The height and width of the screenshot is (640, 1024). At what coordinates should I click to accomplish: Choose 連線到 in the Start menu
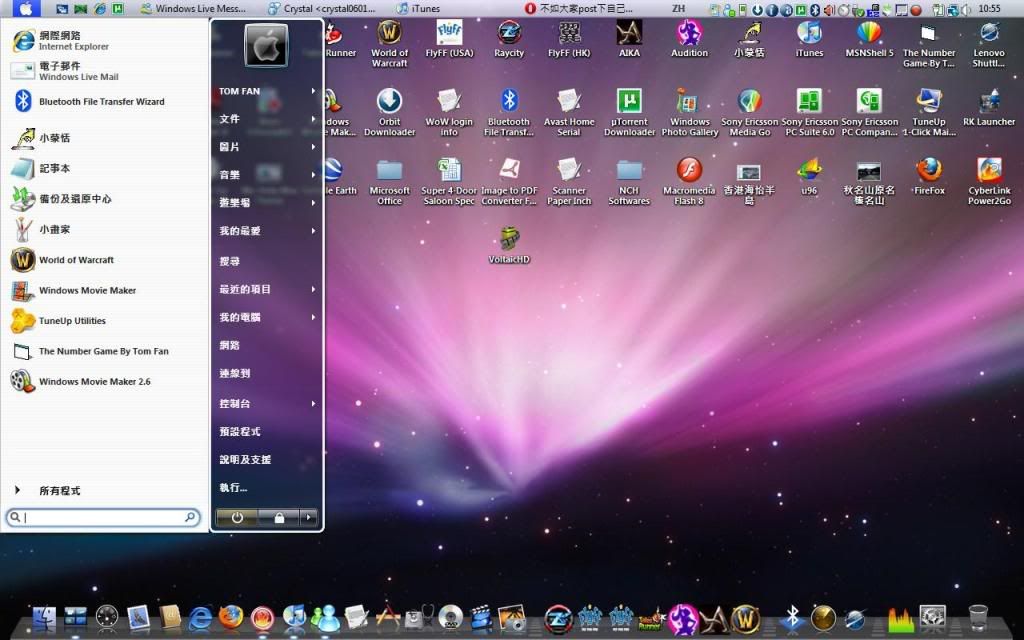[x=234, y=374]
